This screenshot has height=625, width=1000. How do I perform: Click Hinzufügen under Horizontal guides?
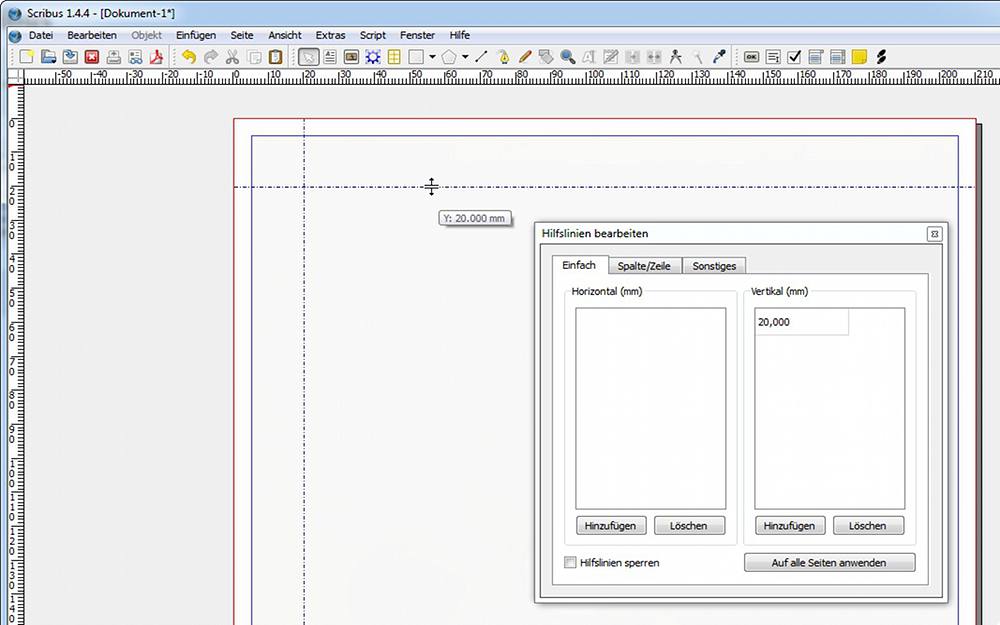pyautogui.click(x=610, y=526)
